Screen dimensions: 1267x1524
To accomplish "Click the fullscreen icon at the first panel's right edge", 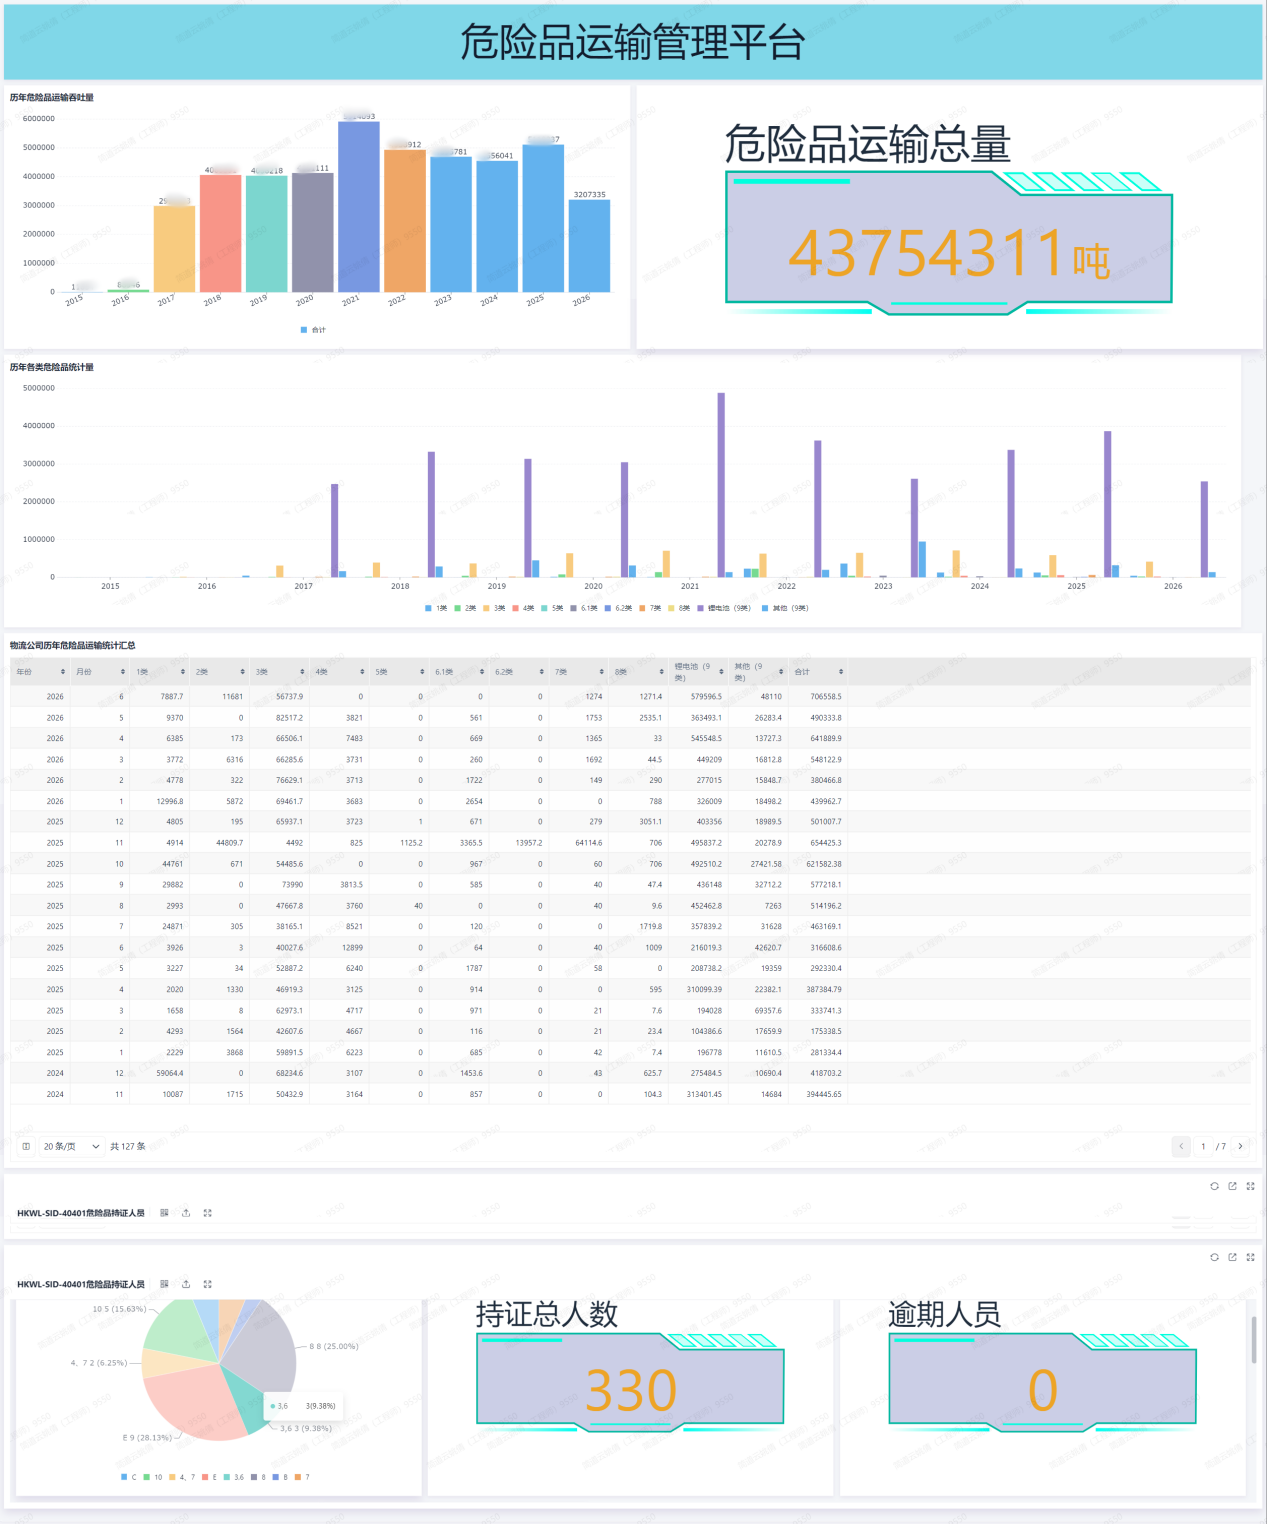I will [1250, 1186].
